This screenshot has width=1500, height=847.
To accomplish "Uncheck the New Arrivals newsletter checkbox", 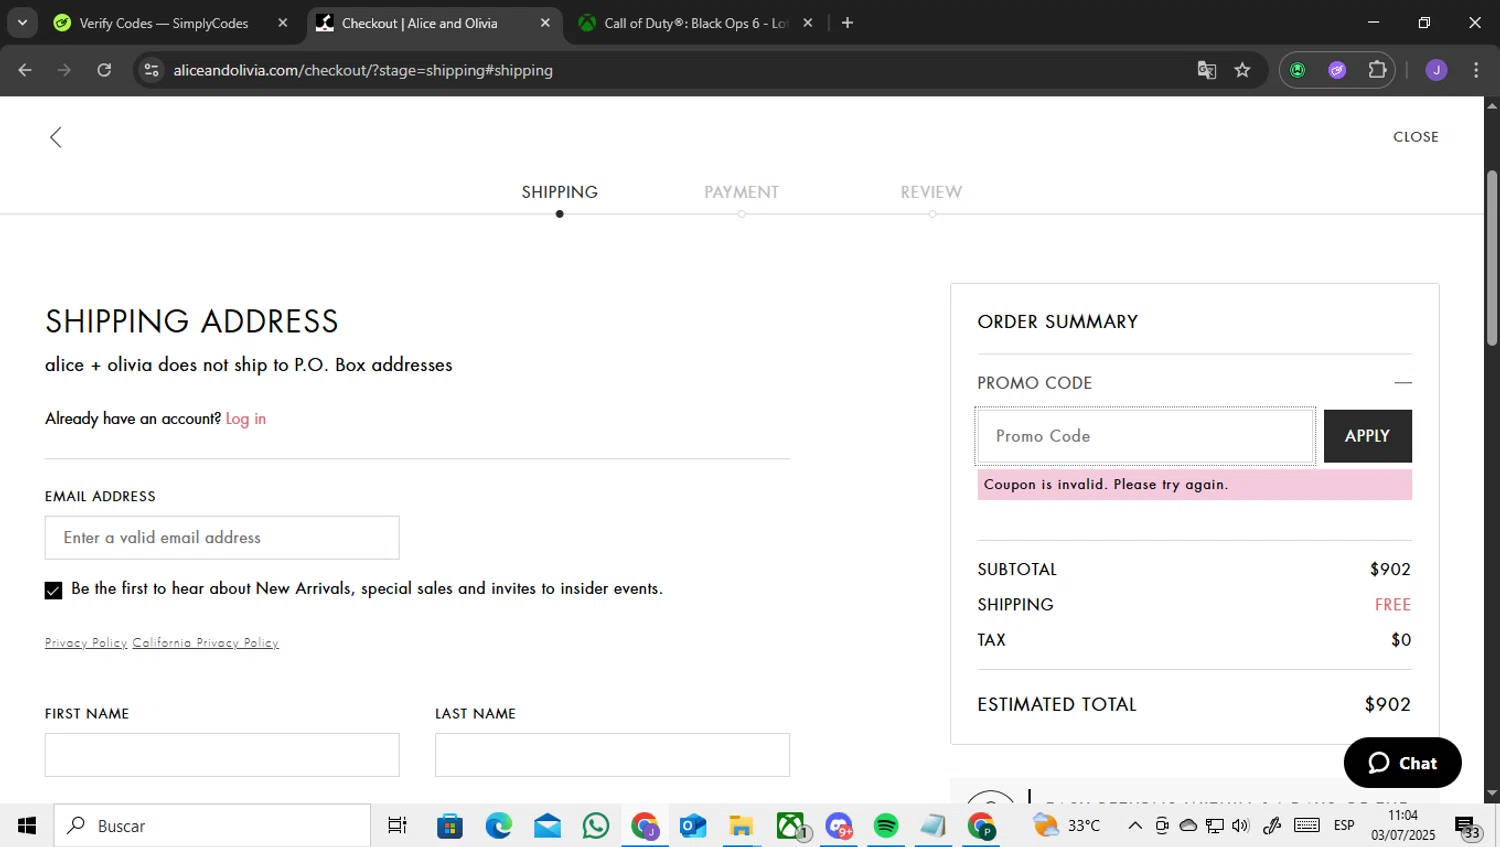I will coord(54,591).
